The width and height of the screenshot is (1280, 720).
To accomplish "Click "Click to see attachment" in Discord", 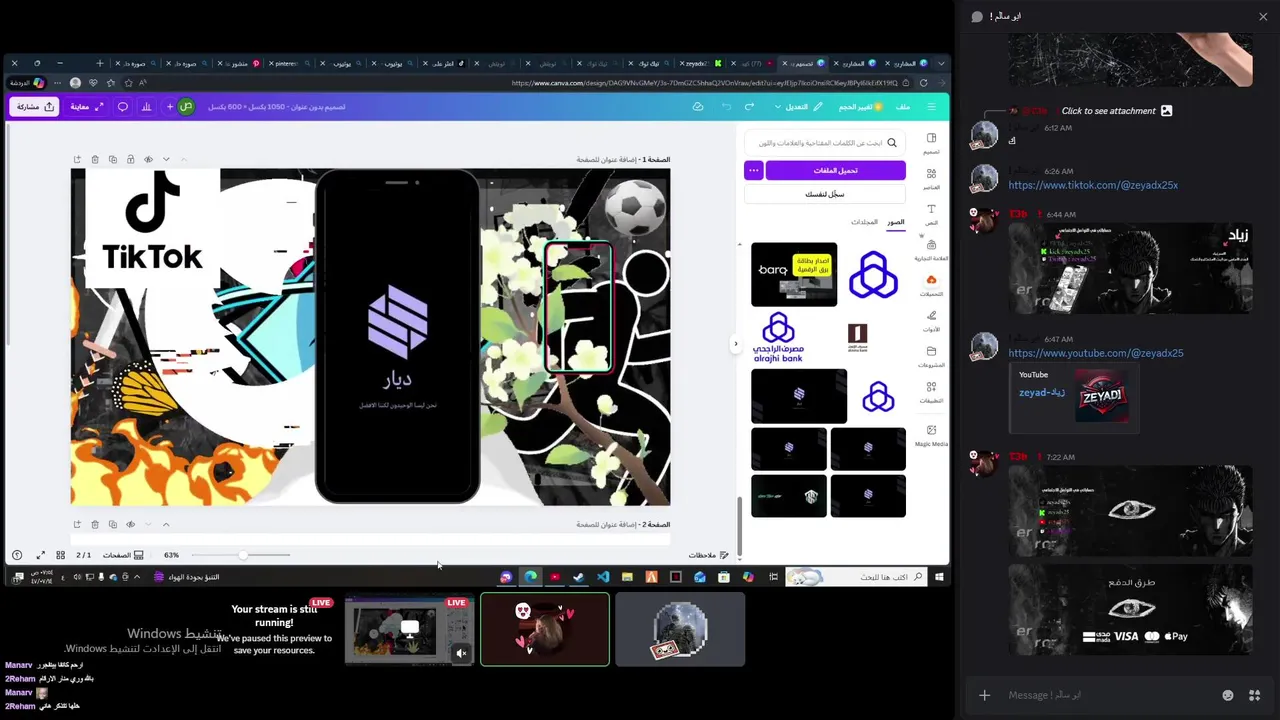I will click(x=1108, y=111).
